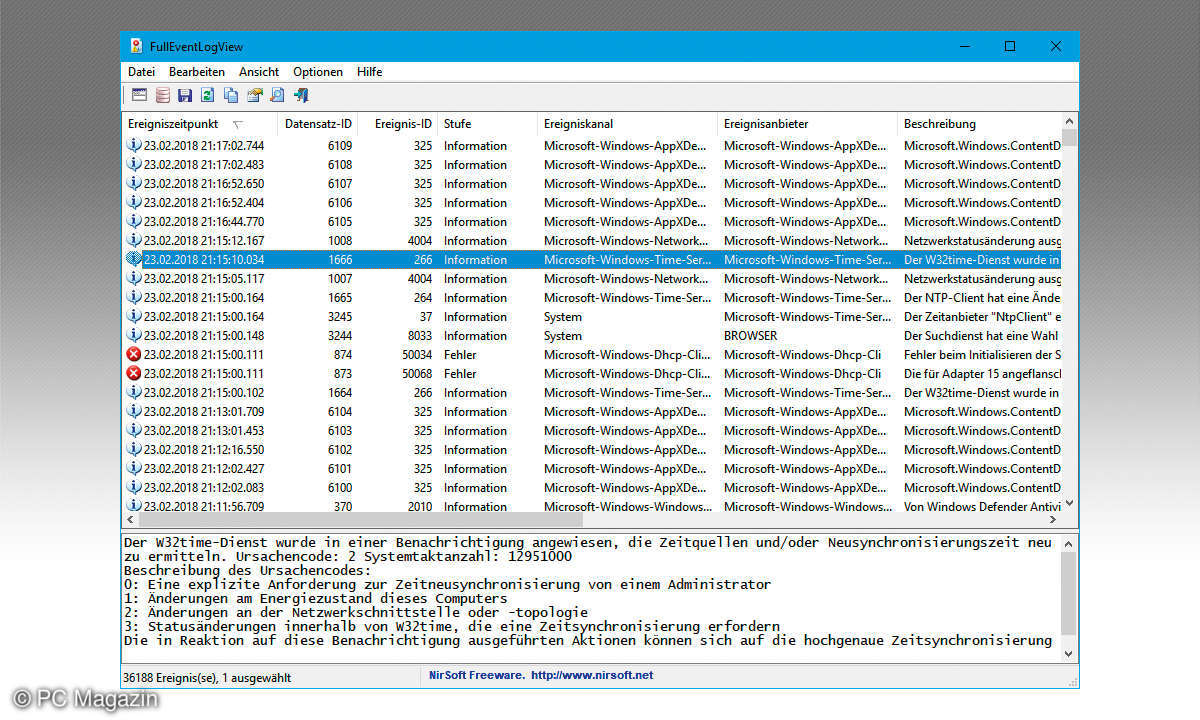
Task: Sort by Ereignis-ID column header
Action: (x=397, y=124)
